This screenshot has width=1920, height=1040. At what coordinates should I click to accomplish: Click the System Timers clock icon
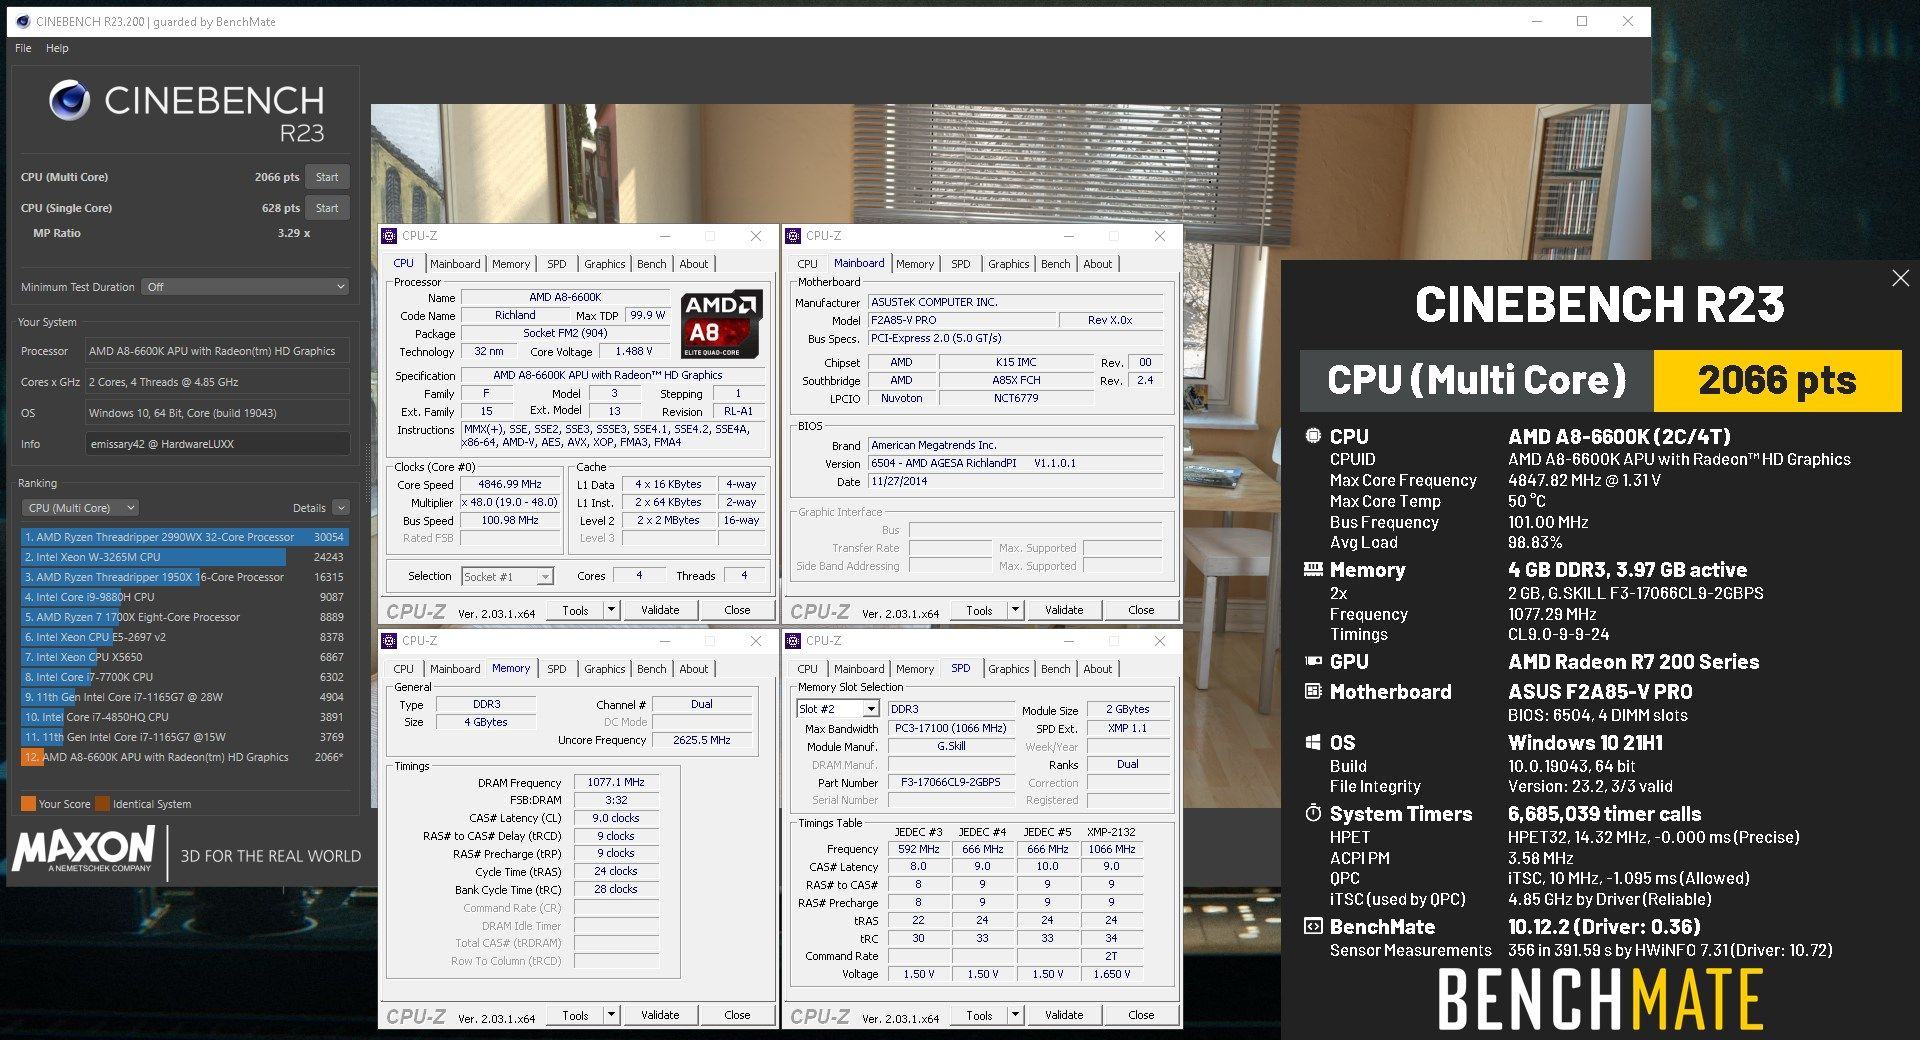[1313, 813]
